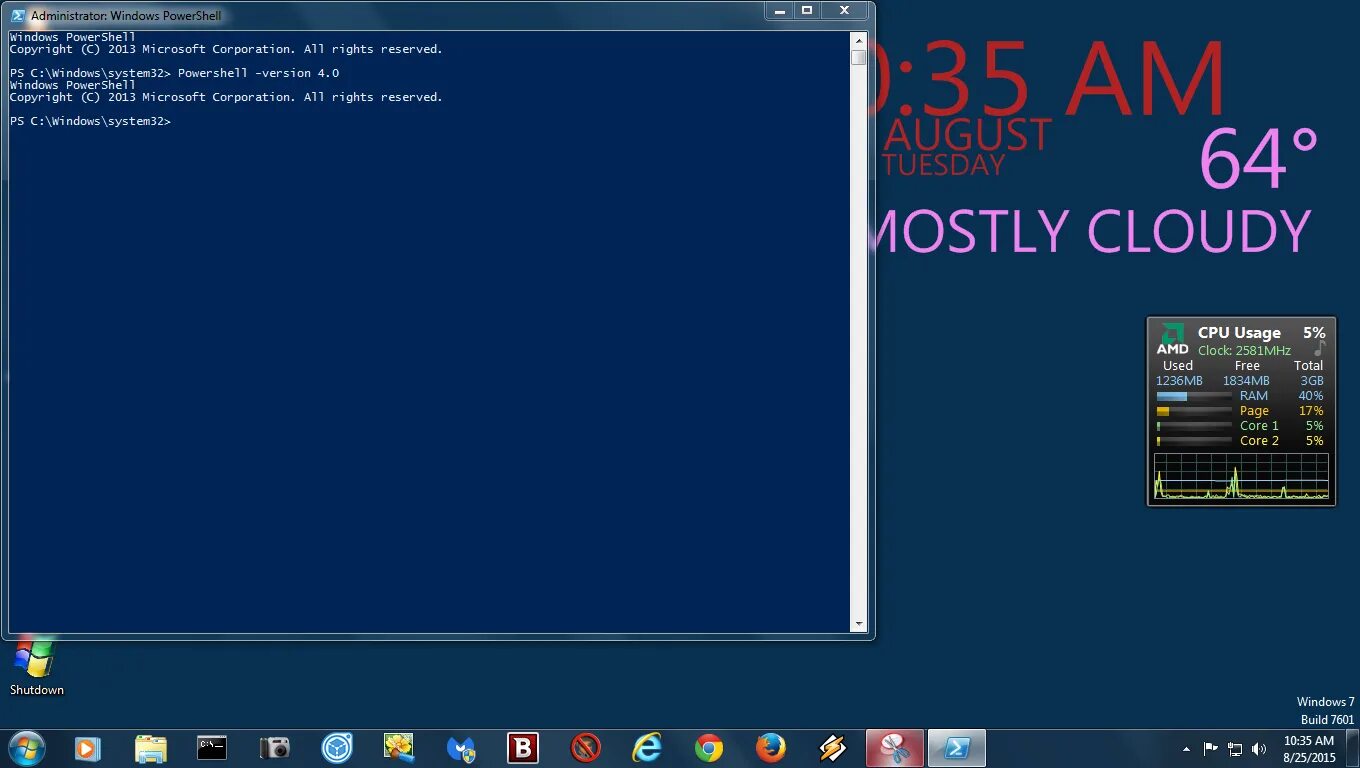
Task: Click 'Clock: 2581MHz' text in gadget
Action: pos(1244,351)
